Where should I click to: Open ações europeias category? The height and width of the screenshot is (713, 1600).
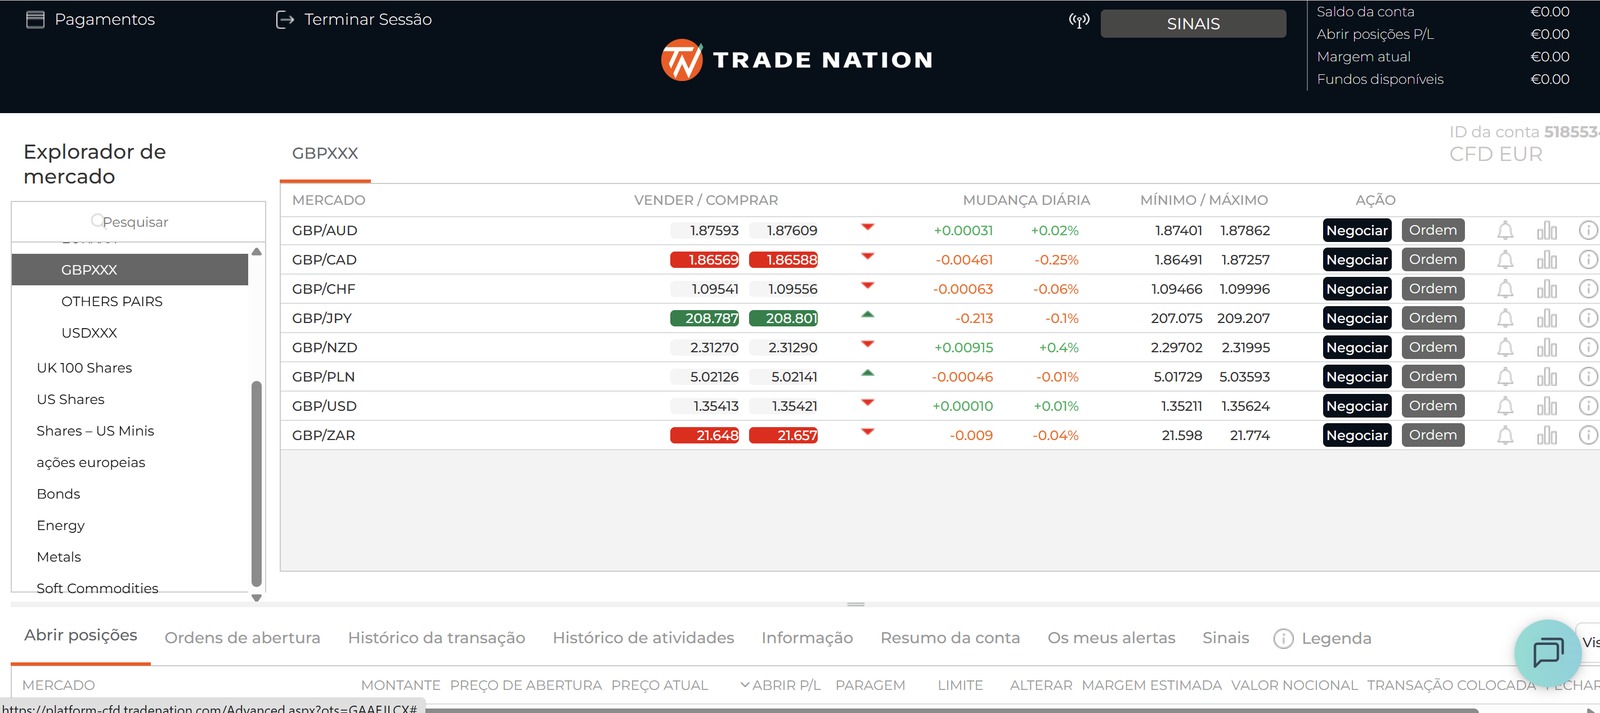91,462
